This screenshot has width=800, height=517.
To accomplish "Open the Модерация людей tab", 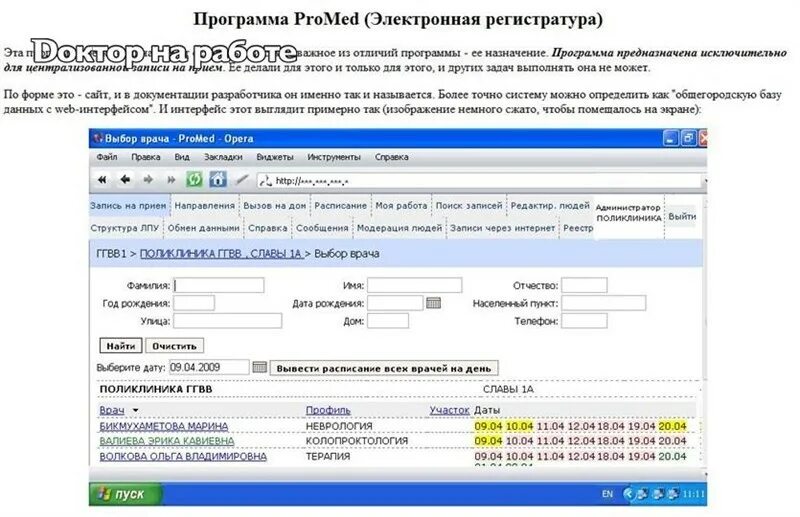I will point(399,228).
